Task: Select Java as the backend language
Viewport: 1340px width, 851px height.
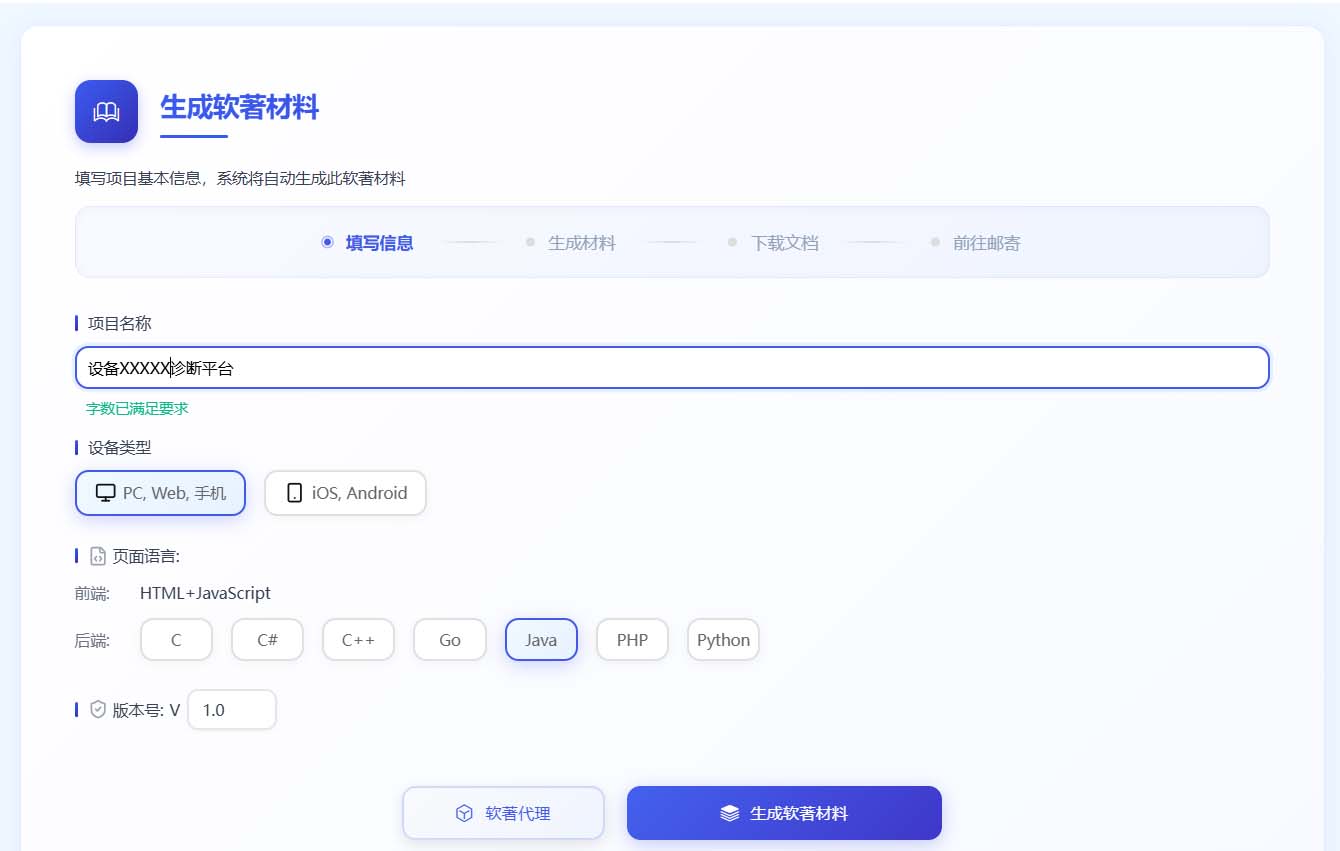Action: coord(541,639)
